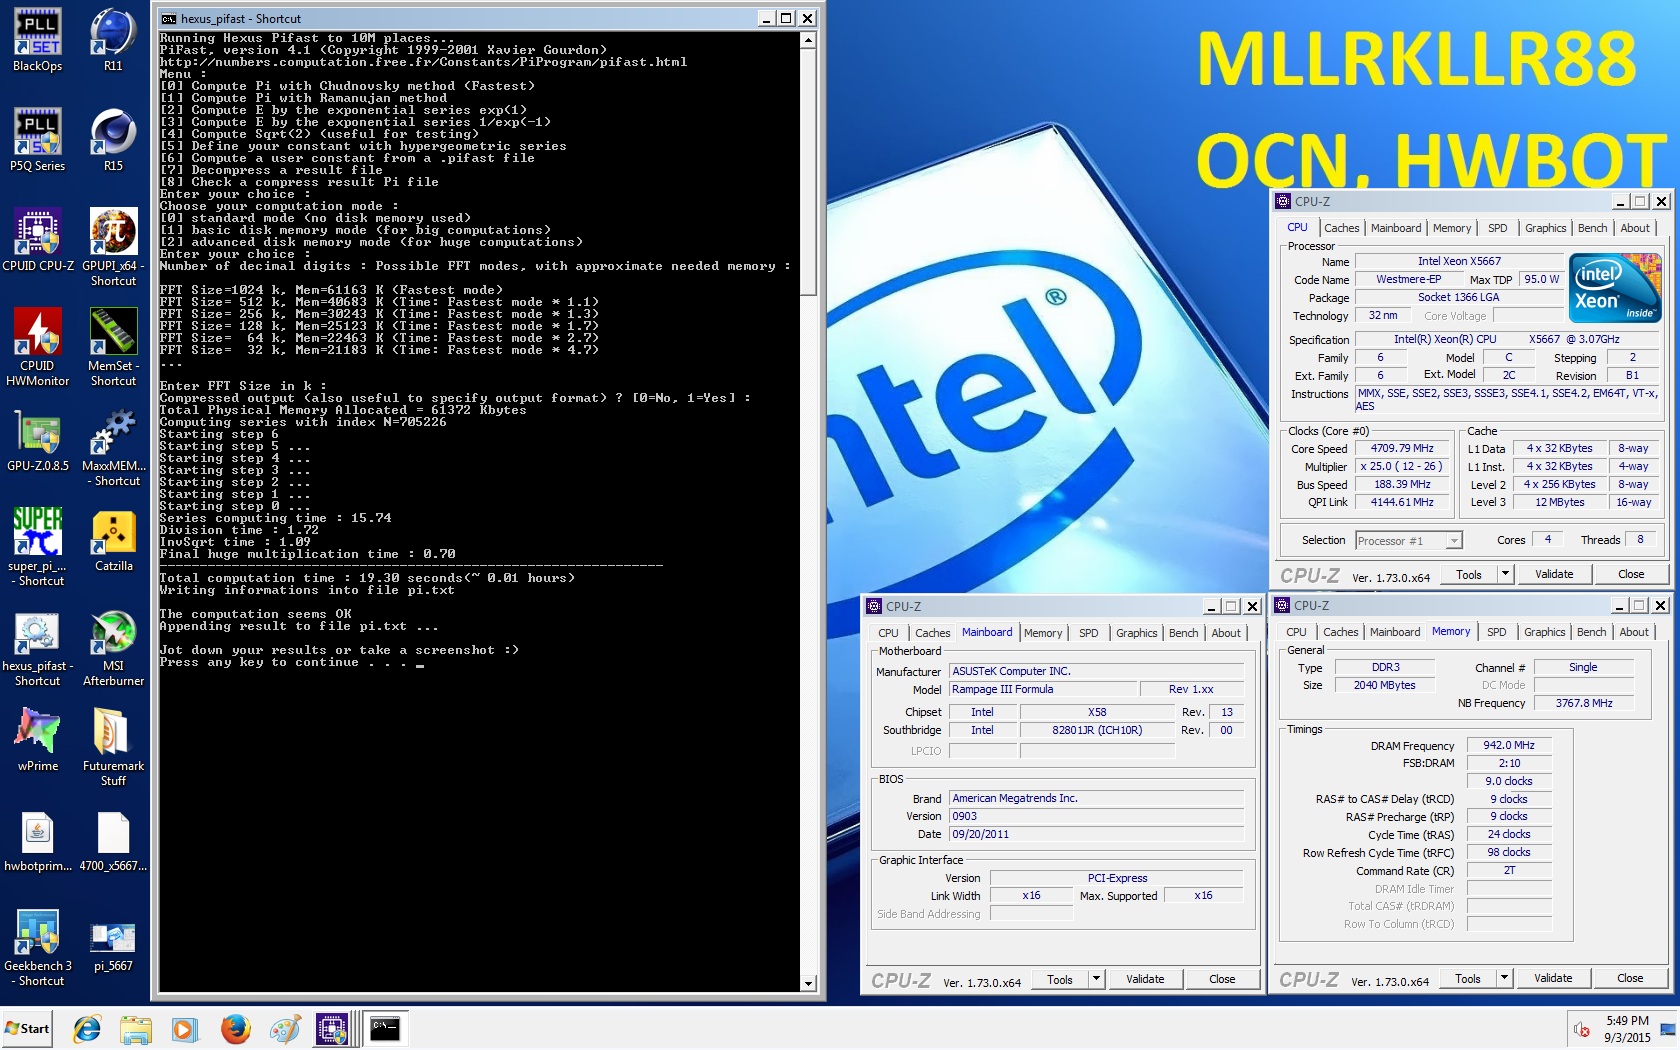
Task: Open CPU tab in Memory CPU-Z window
Action: point(1296,632)
